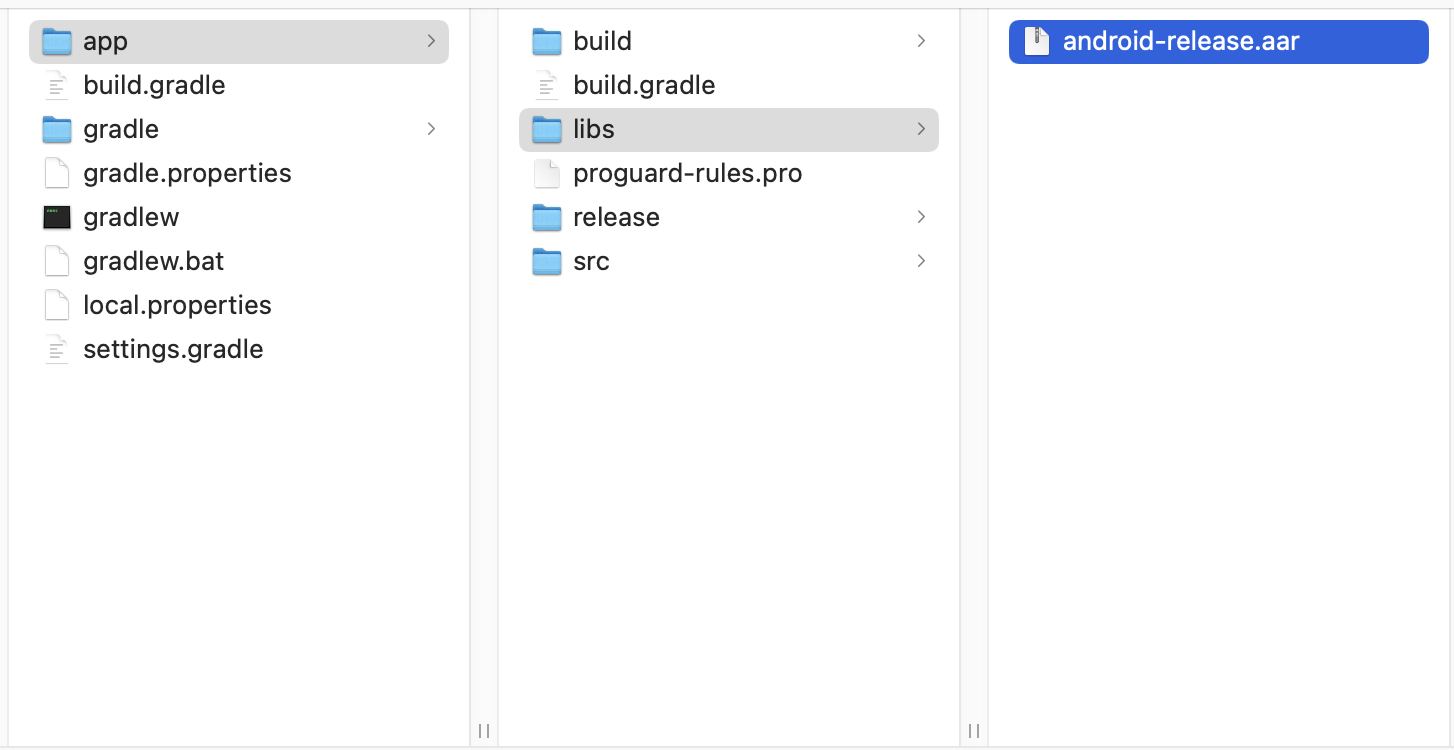Expand the build folder chevron

pyautogui.click(x=921, y=41)
